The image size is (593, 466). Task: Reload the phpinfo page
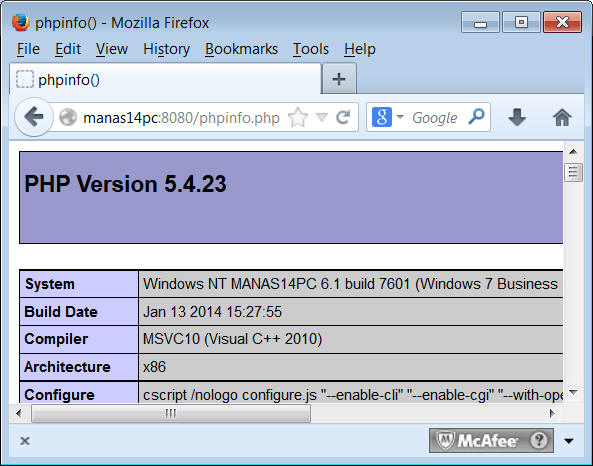coord(343,117)
